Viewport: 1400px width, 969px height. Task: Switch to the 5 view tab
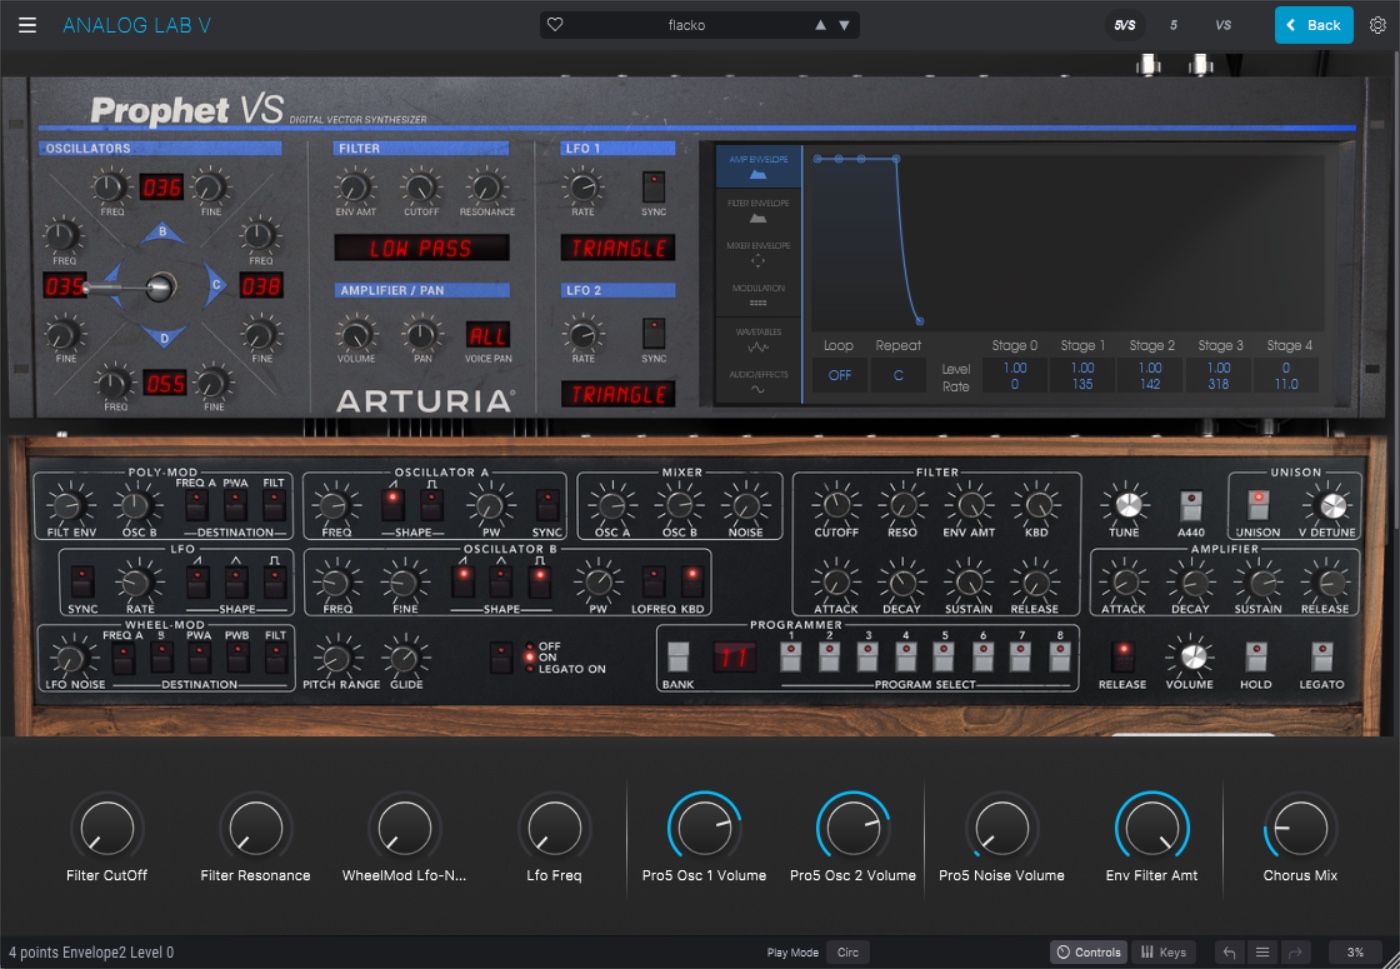tap(1173, 25)
